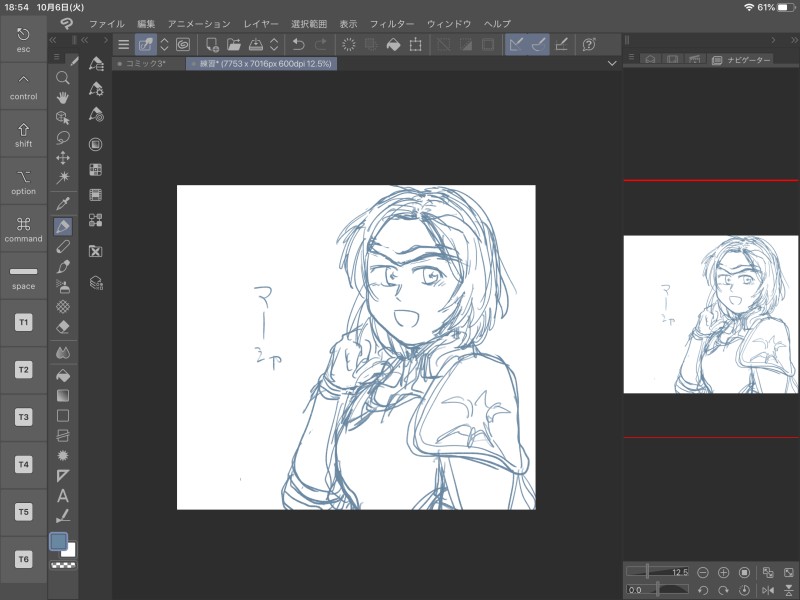Expand the right dock single chevron
Viewport: 800px width, 600px height.
point(773,40)
